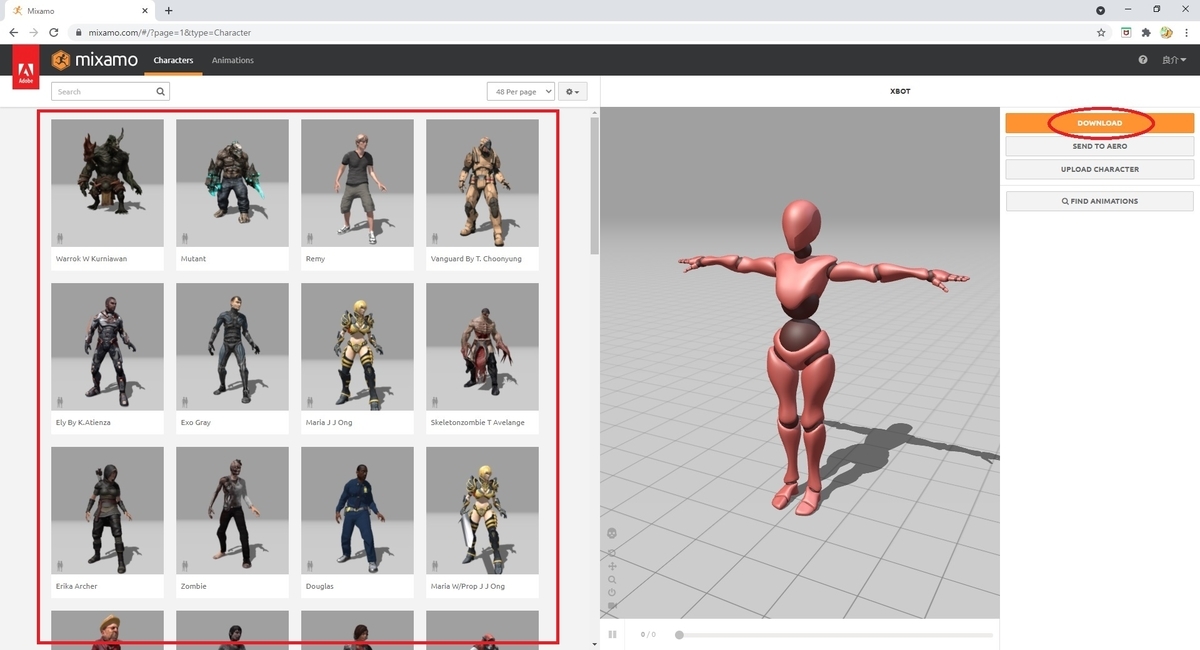Screen dimensions: 1200x650
Task: Switch to the Animations tab
Action: 233,60
